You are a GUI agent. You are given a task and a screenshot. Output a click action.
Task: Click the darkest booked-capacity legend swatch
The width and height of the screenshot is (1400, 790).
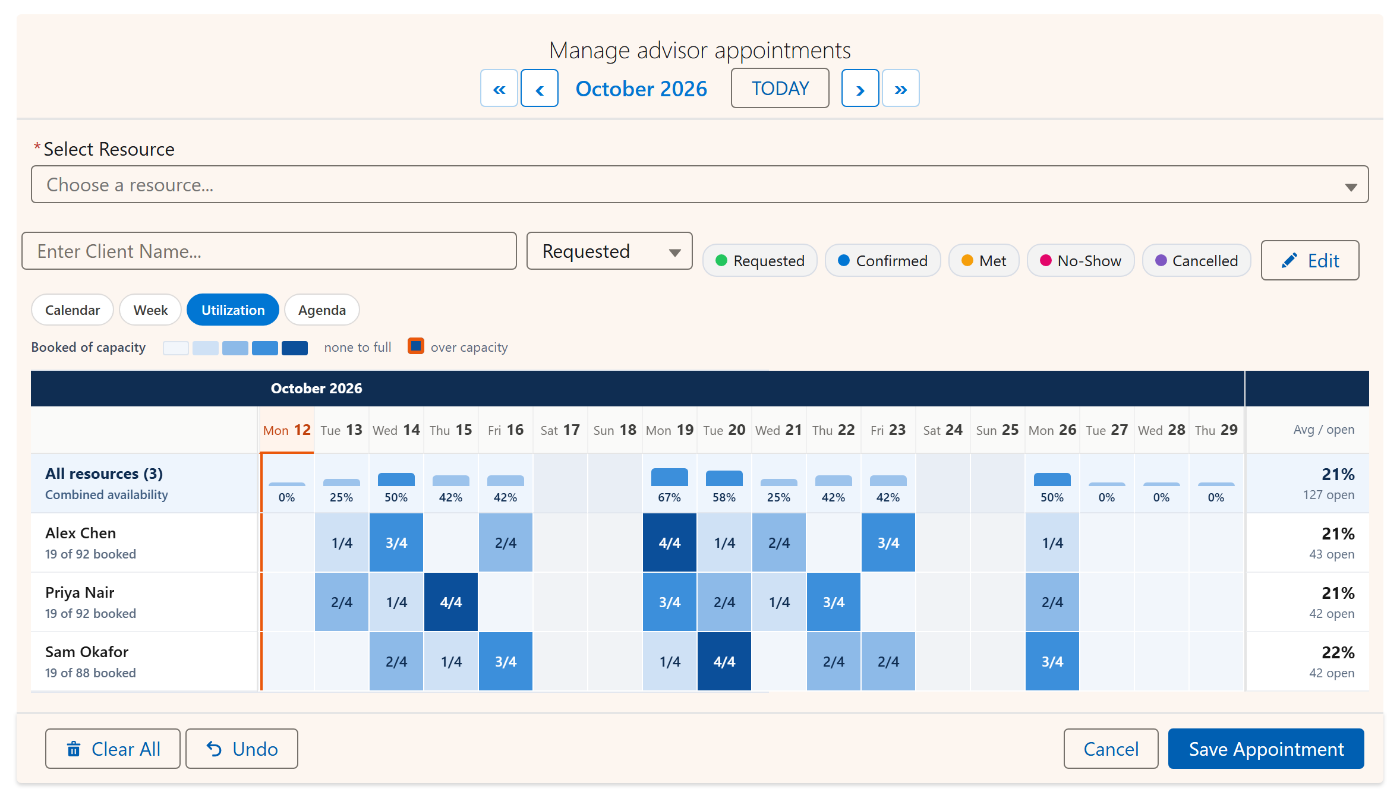[x=295, y=348]
